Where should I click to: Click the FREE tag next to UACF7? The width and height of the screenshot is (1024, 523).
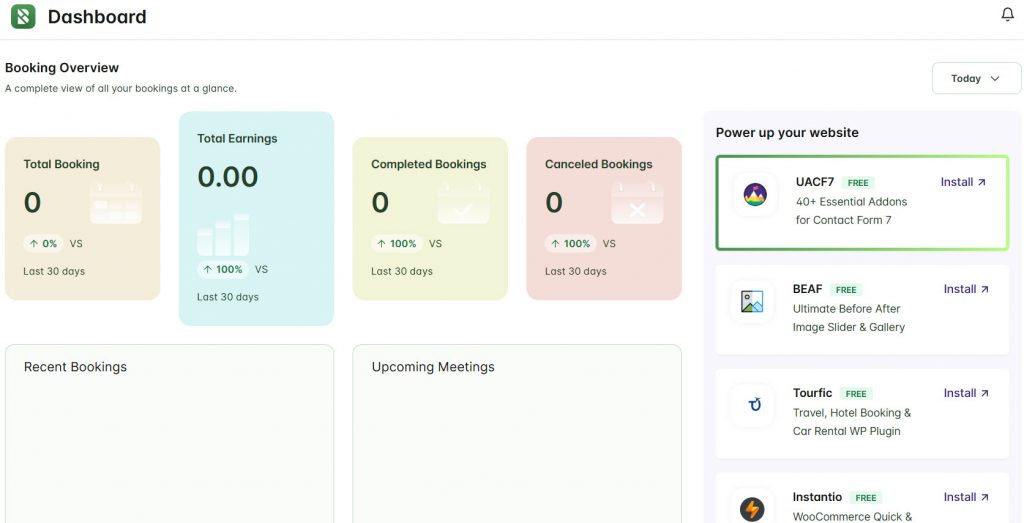858,183
